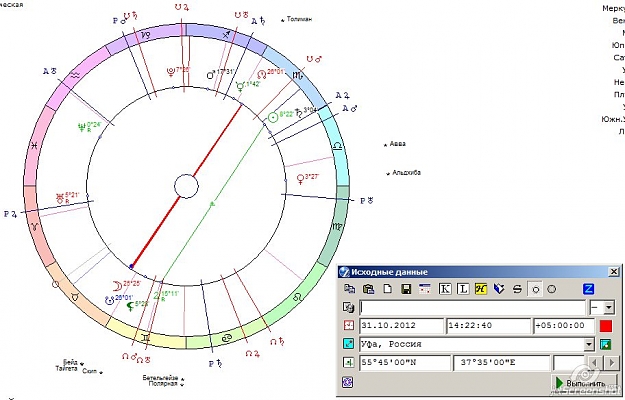Open the map icon right of the city field

(605, 344)
